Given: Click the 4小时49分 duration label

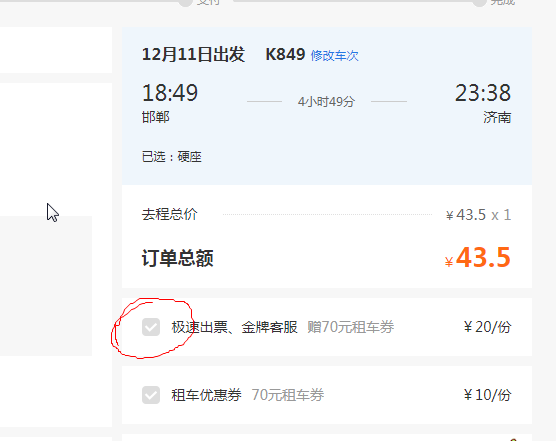Looking at the screenshot, I should (326, 102).
